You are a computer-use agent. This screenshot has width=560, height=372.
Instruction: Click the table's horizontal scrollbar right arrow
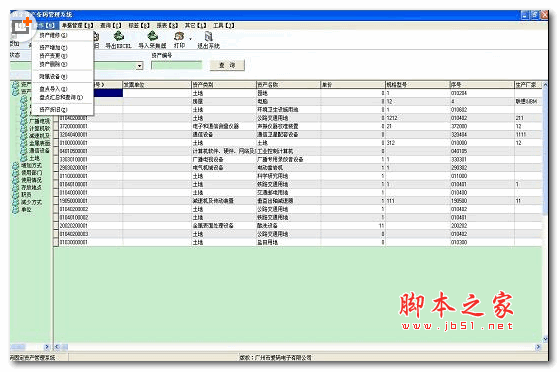pos(538,347)
